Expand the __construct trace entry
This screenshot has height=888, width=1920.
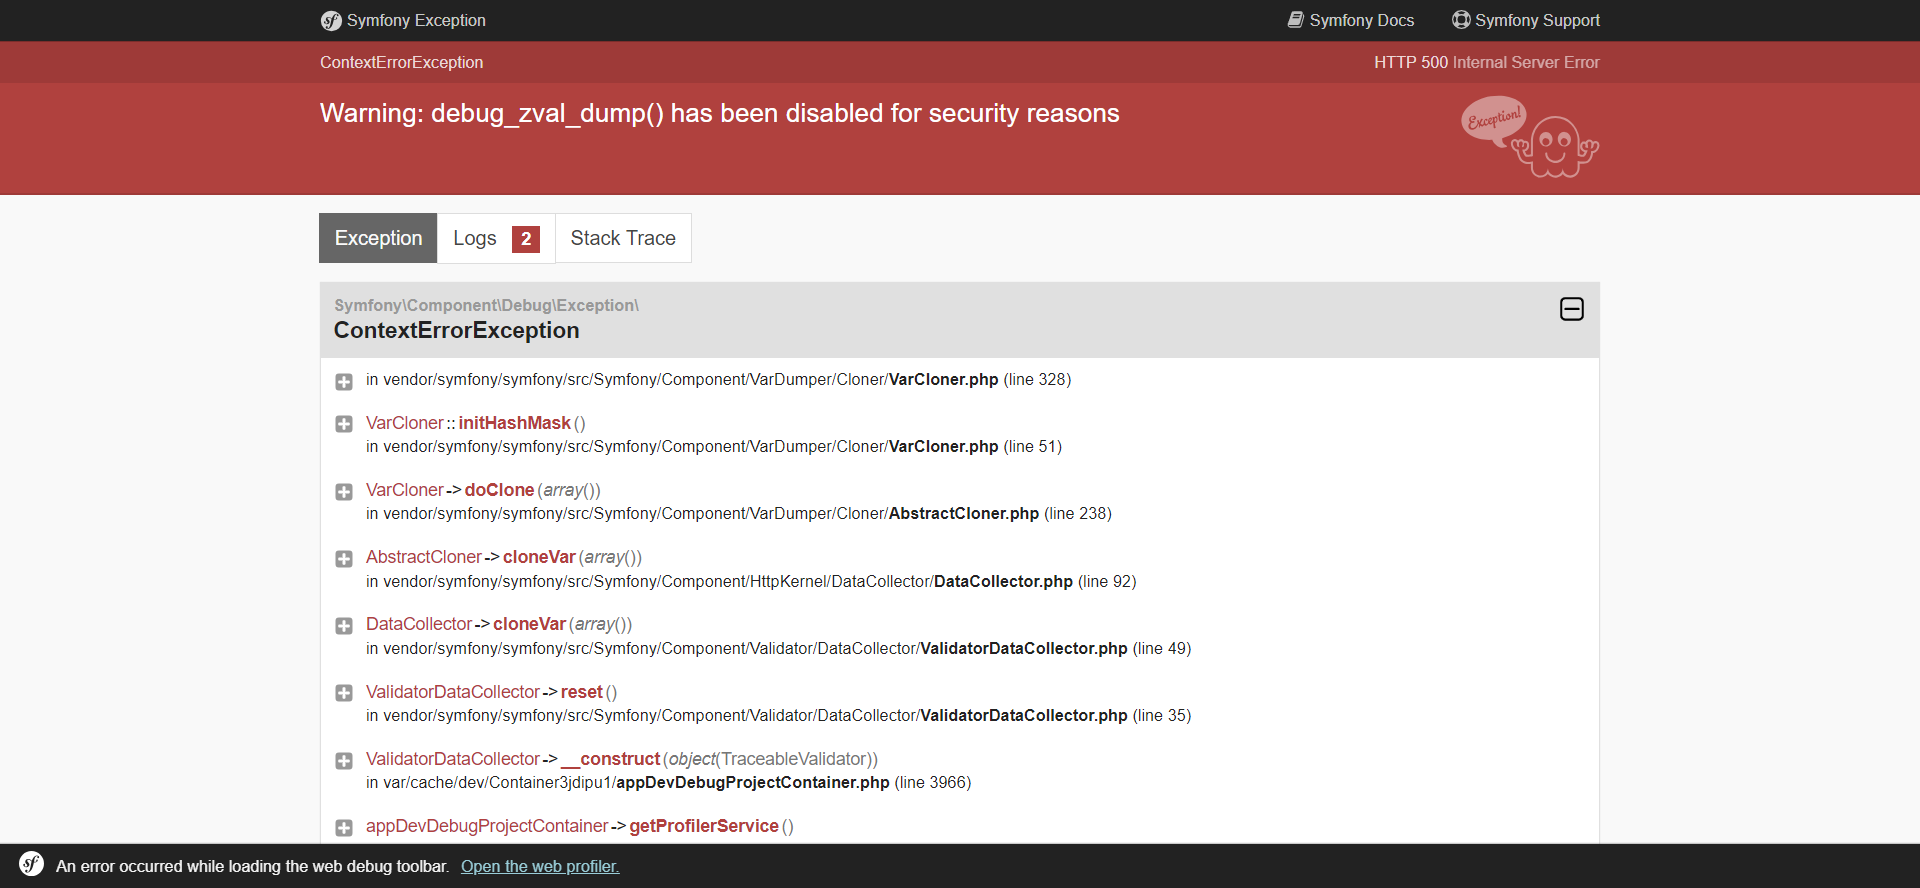[x=344, y=761]
